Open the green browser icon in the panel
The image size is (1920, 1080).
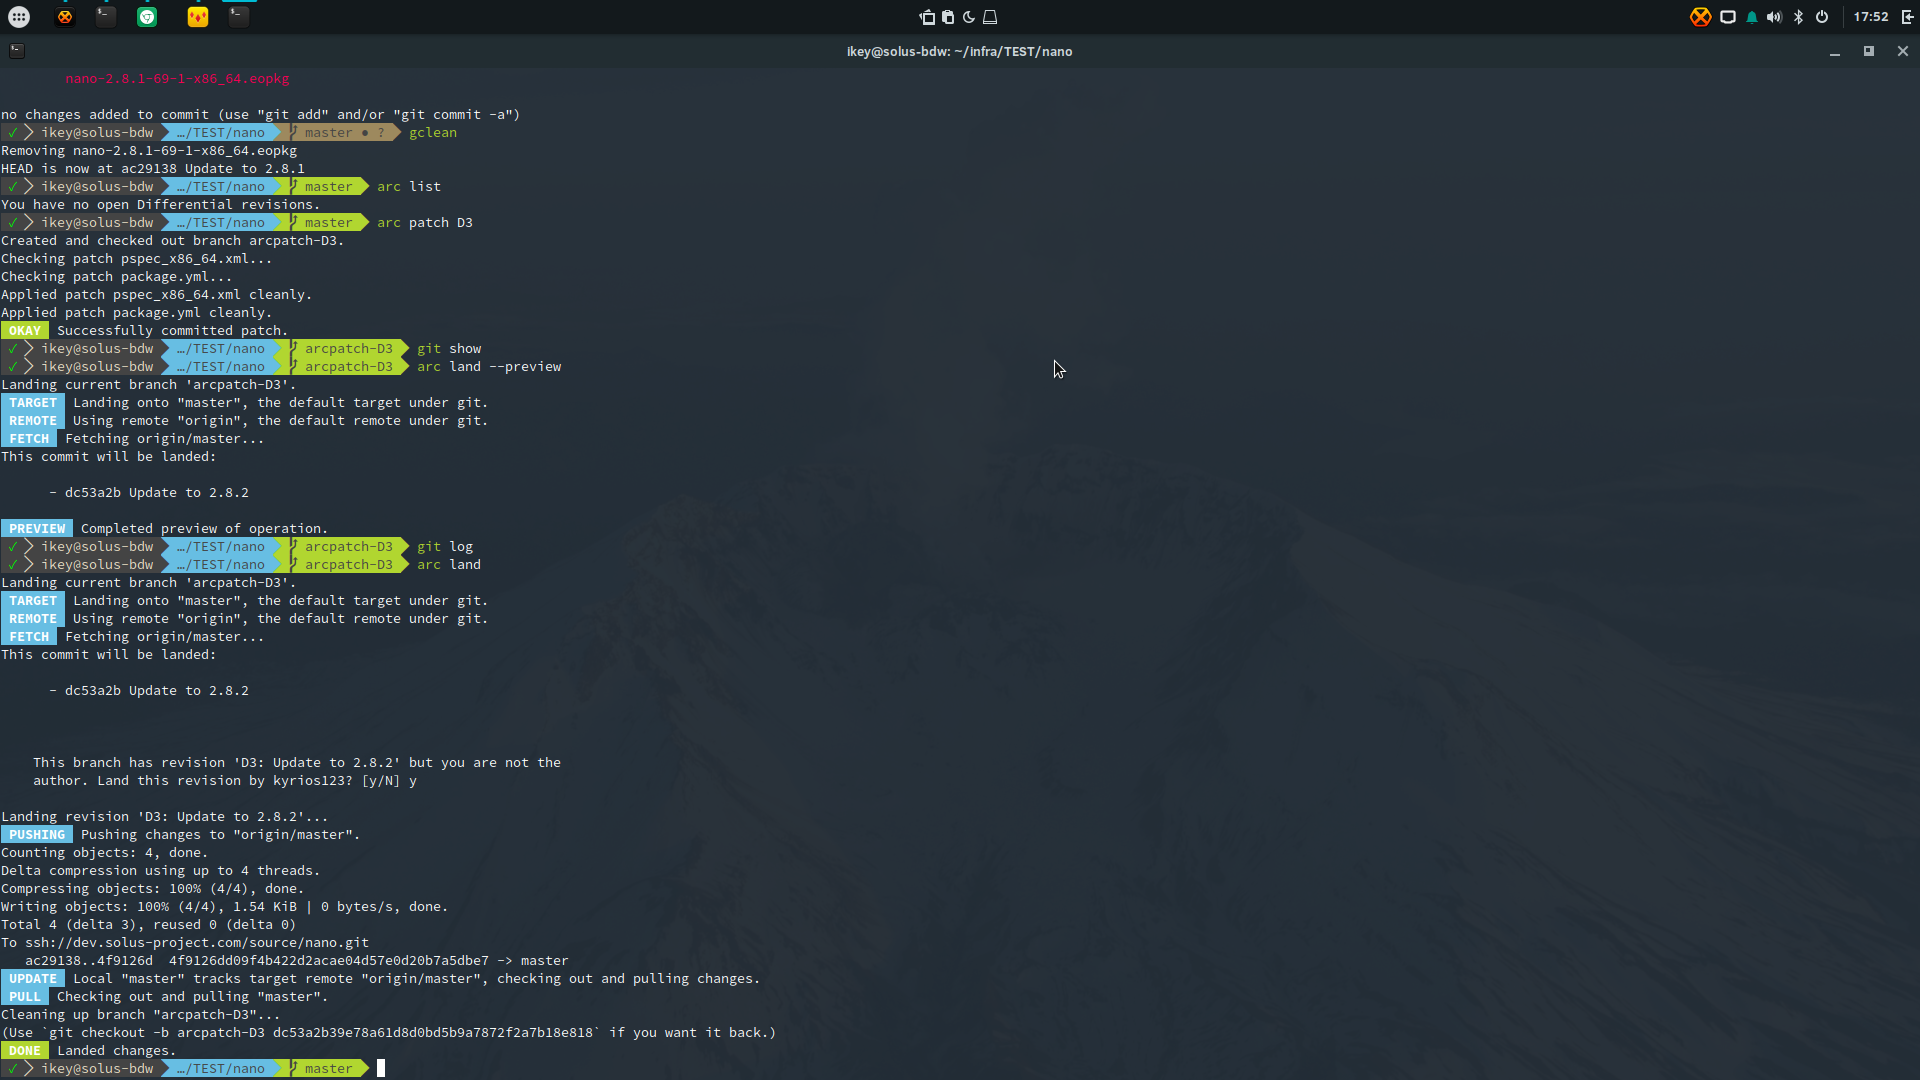click(147, 17)
